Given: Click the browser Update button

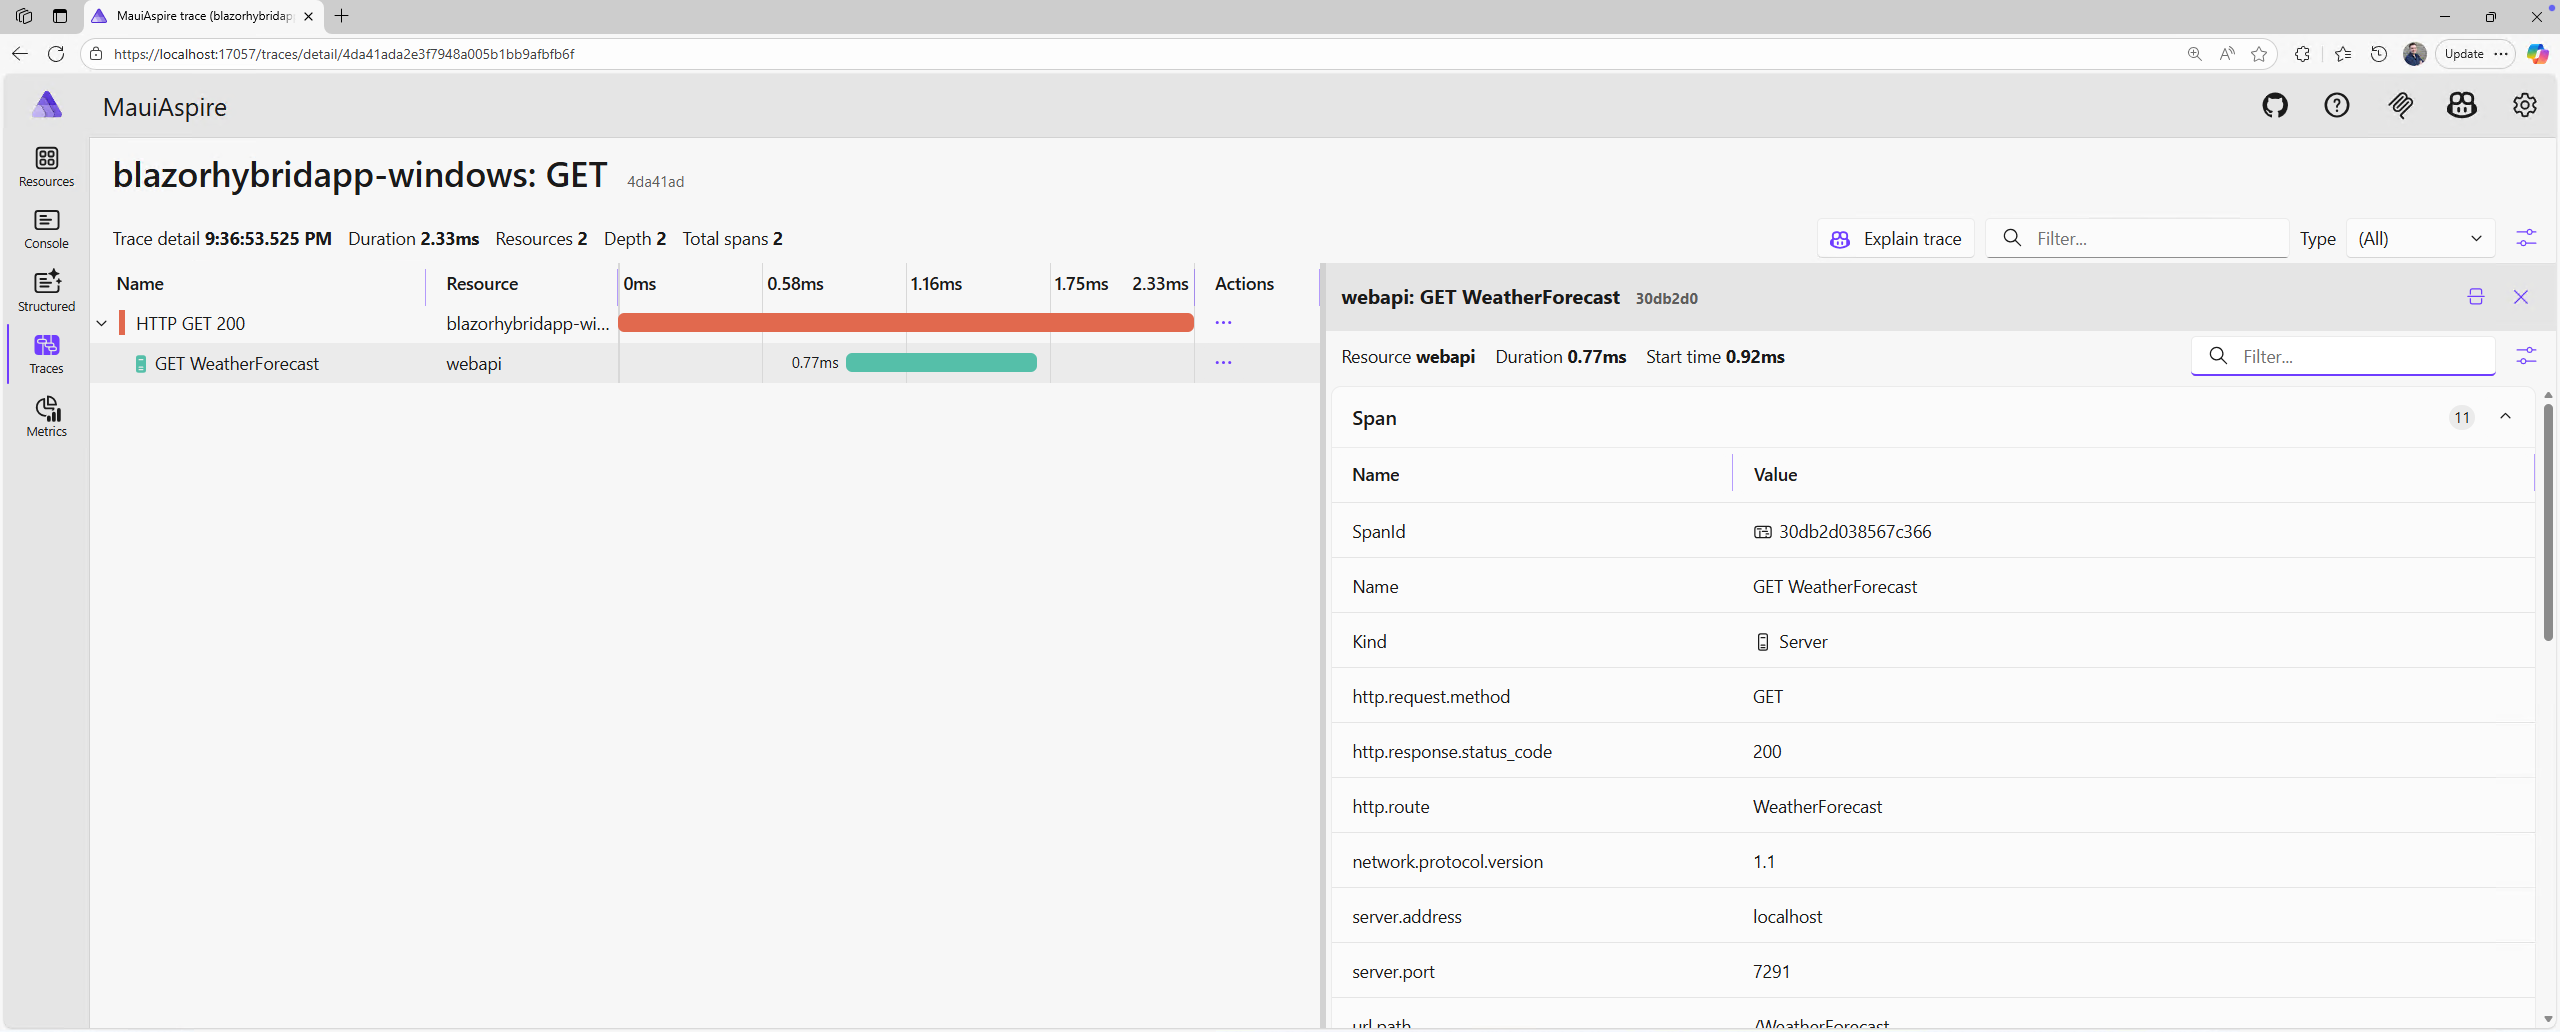Looking at the screenshot, I should [2464, 54].
